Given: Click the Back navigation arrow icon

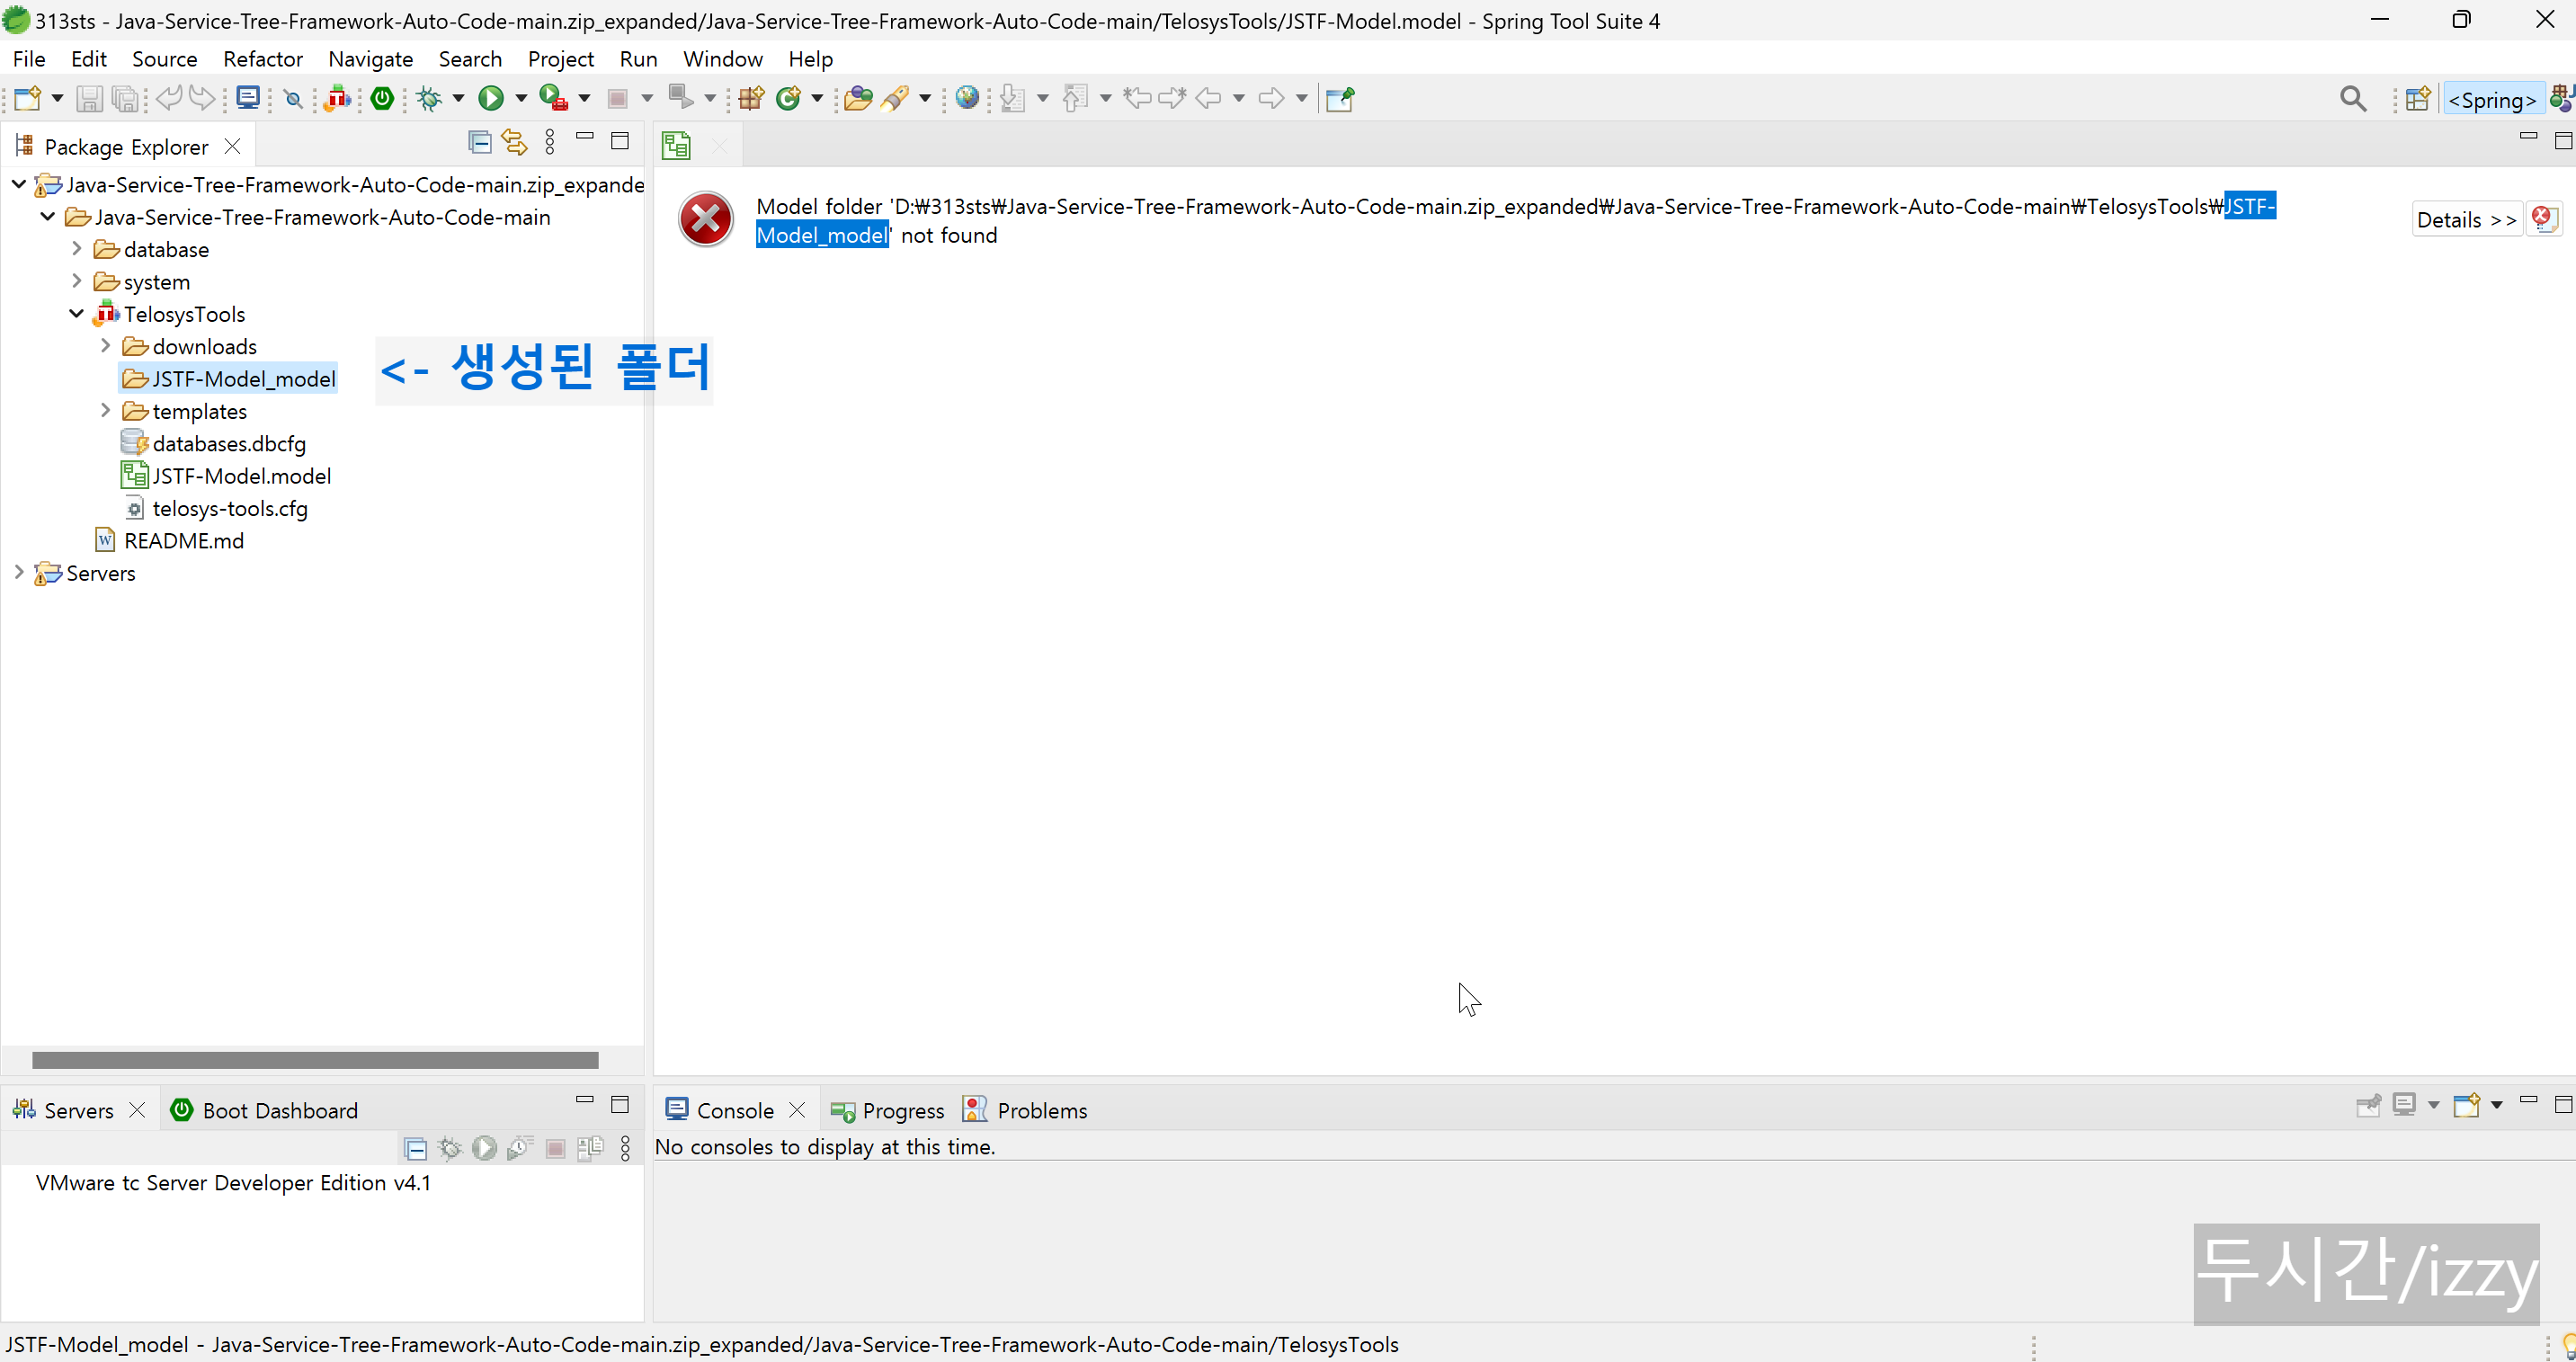Looking at the screenshot, I should pyautogui.click(x=1208, y=98).
